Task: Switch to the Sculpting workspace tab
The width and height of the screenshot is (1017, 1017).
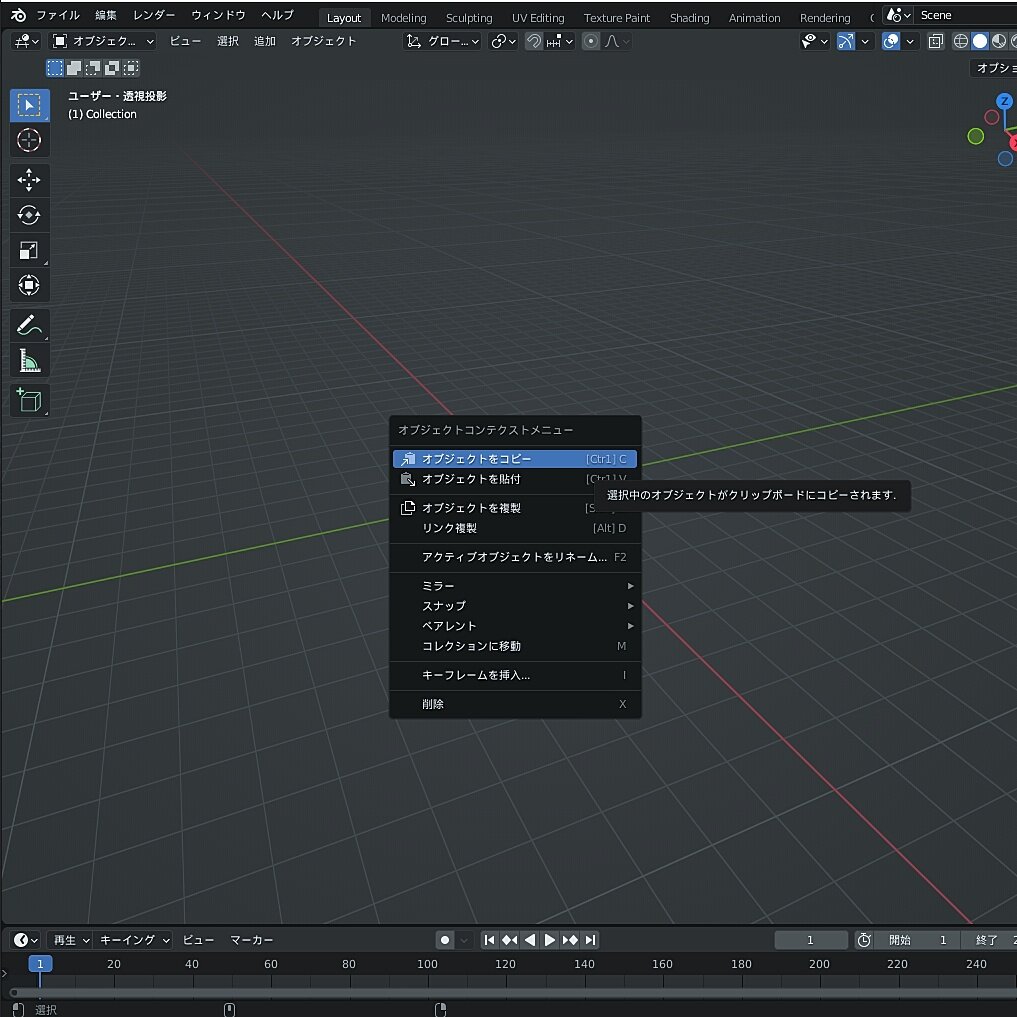Action: click(469, 18)
